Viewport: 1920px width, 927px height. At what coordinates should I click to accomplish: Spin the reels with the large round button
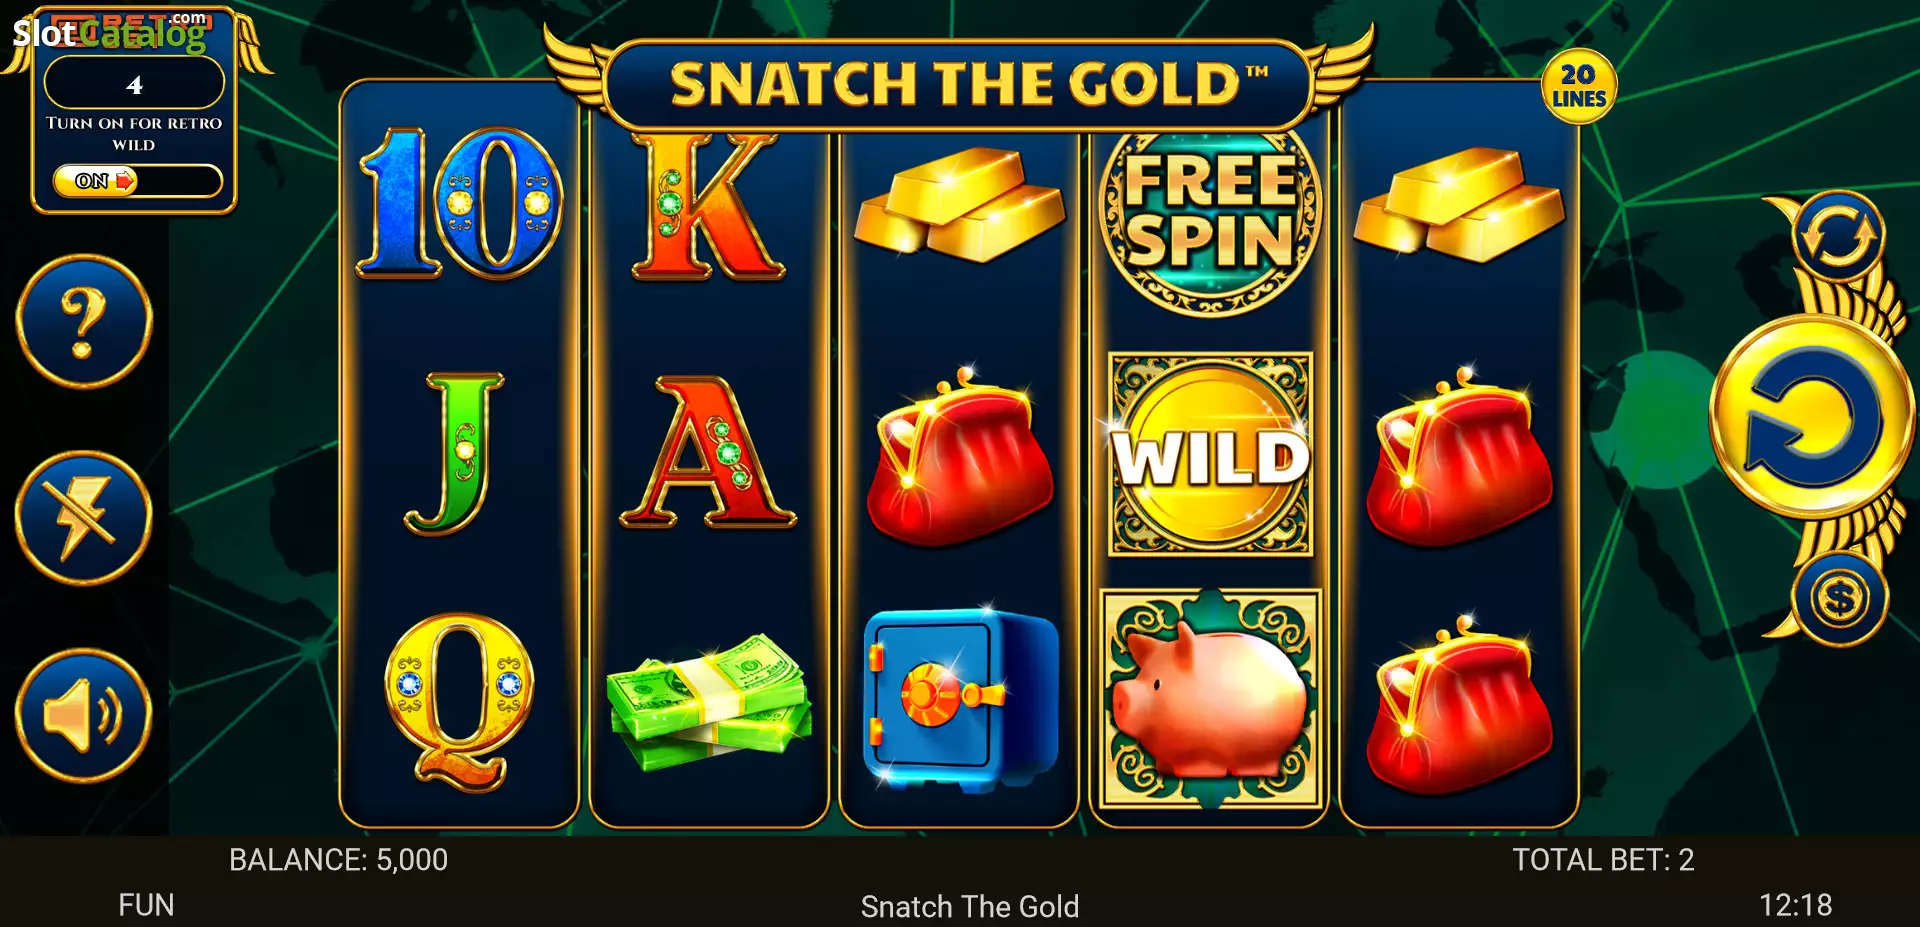(x=1812, y=418)
